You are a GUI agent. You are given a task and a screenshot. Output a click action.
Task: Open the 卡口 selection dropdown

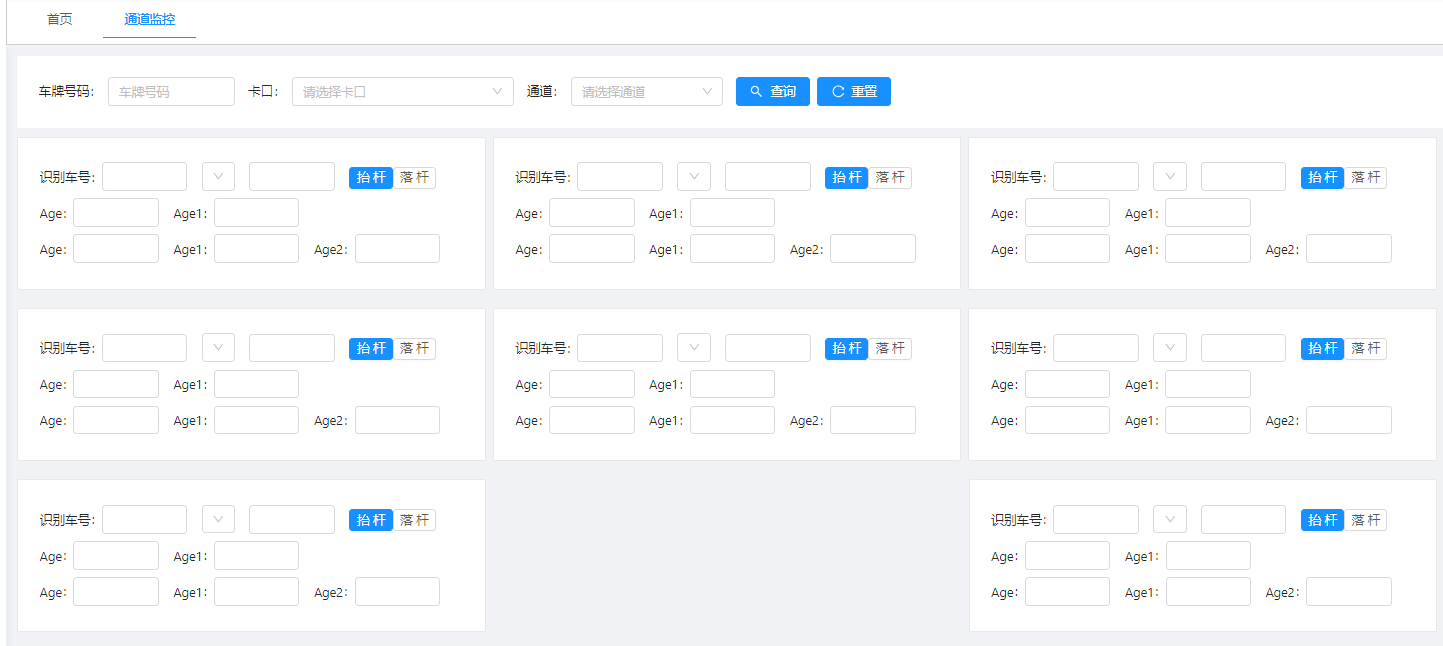[x=402, y=92]
